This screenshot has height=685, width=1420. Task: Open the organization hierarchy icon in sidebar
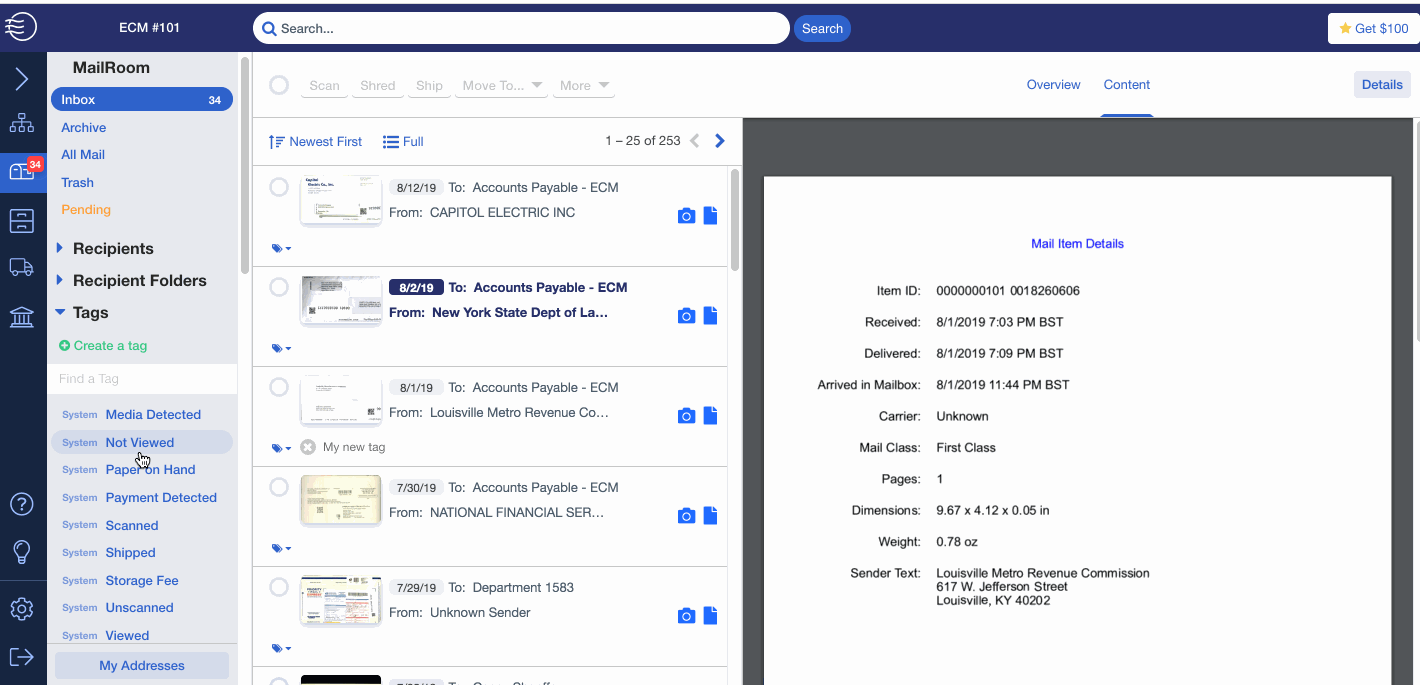click(21, 124)
